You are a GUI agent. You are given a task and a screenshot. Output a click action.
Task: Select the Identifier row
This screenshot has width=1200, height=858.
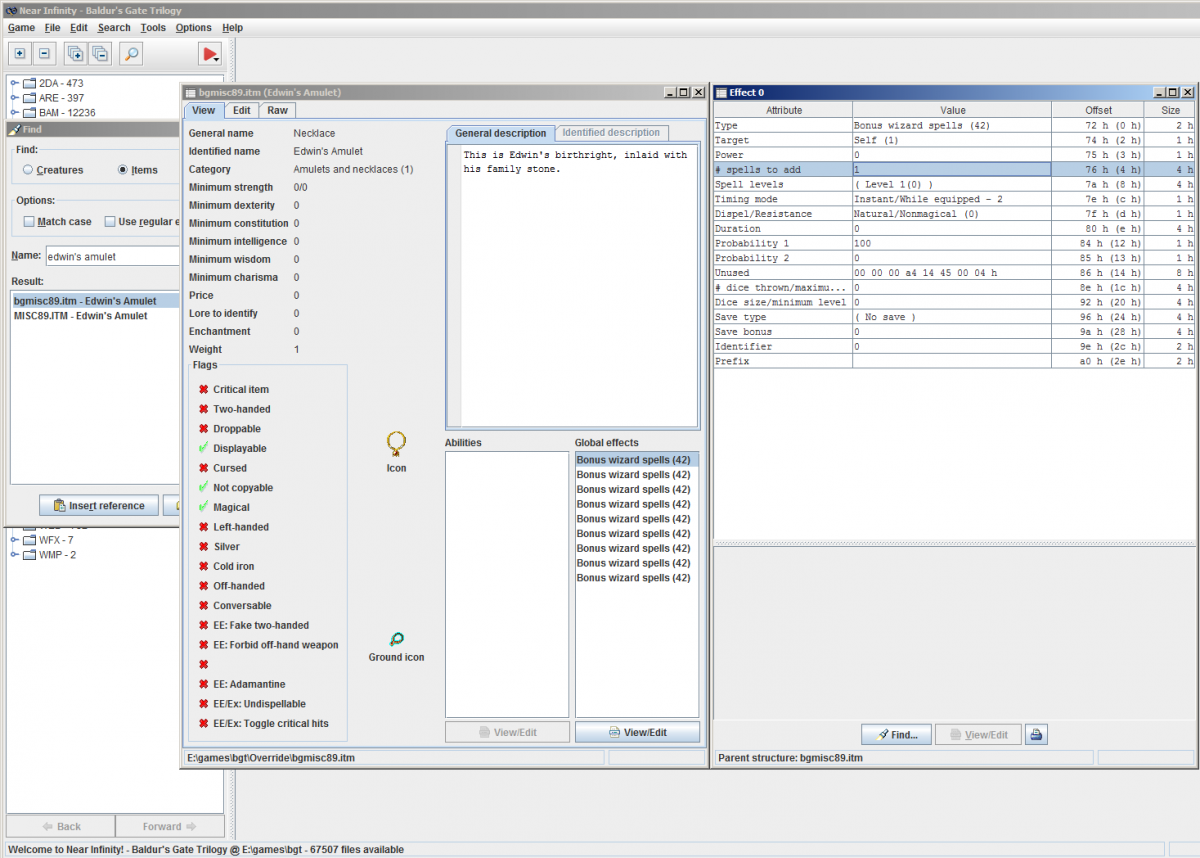click(x=954, y=347)
